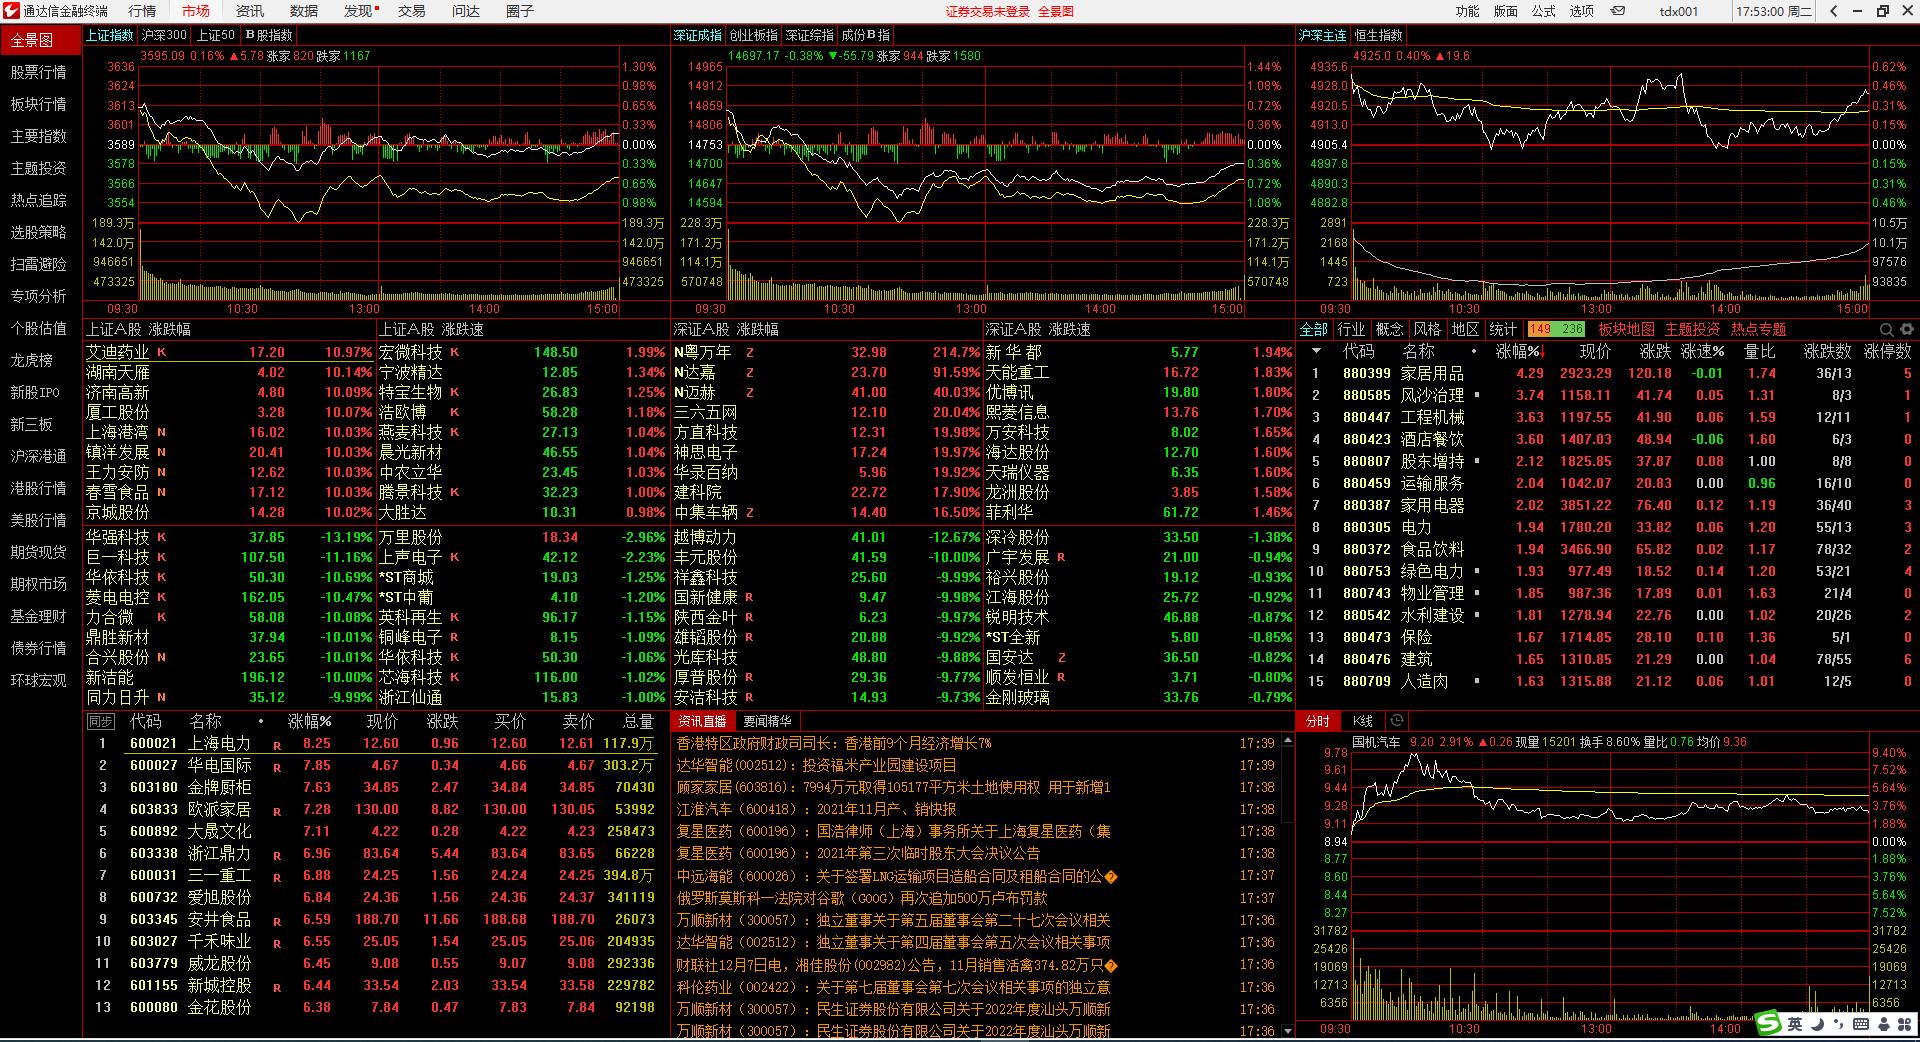Switch to 深证综指 tab

[809, 35]
